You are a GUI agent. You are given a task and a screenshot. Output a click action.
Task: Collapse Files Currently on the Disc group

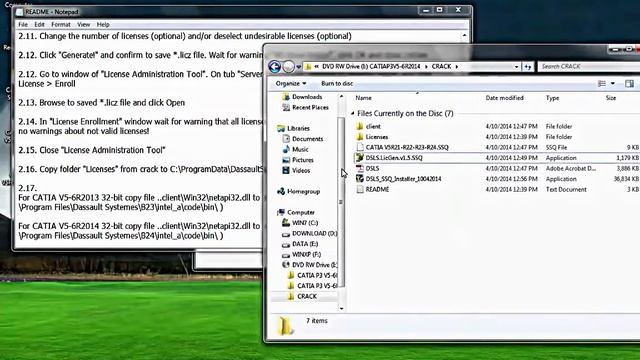click(x=353, y=113)
